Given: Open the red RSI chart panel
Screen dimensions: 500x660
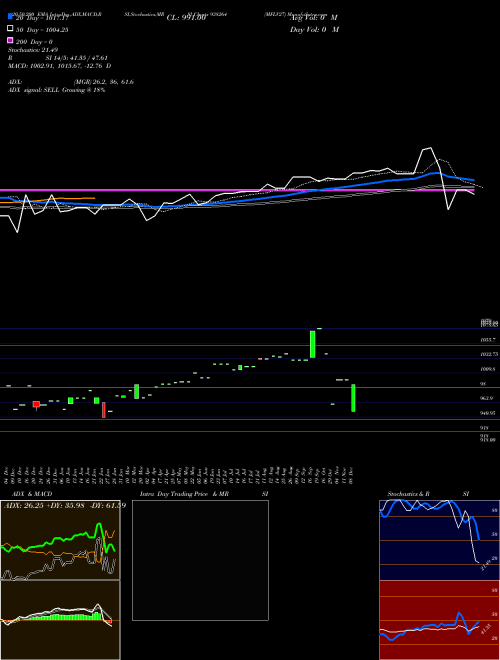Looking at the screenshot, I should [x=439, y=620].
